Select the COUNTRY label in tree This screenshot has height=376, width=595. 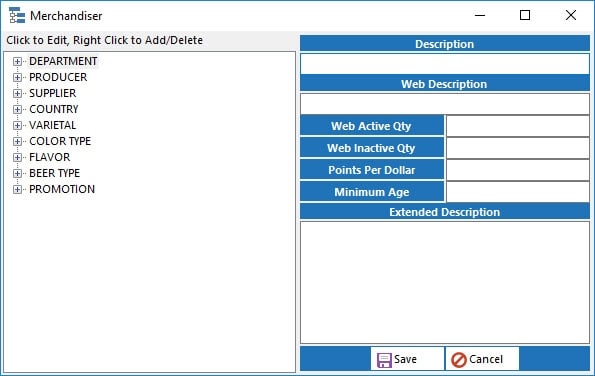54,109
